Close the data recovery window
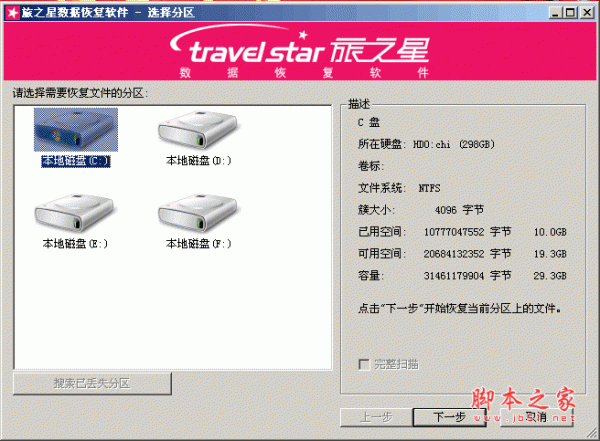600x441 pixels. (587, 13)
